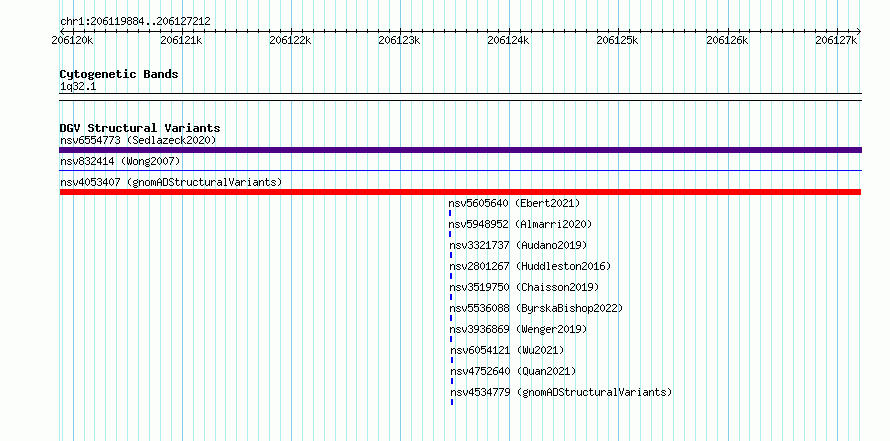The width and height of the screenshot is (890, 441).
Task: Click the purple nsv6554773 variant bar
Action: [460, 150]
